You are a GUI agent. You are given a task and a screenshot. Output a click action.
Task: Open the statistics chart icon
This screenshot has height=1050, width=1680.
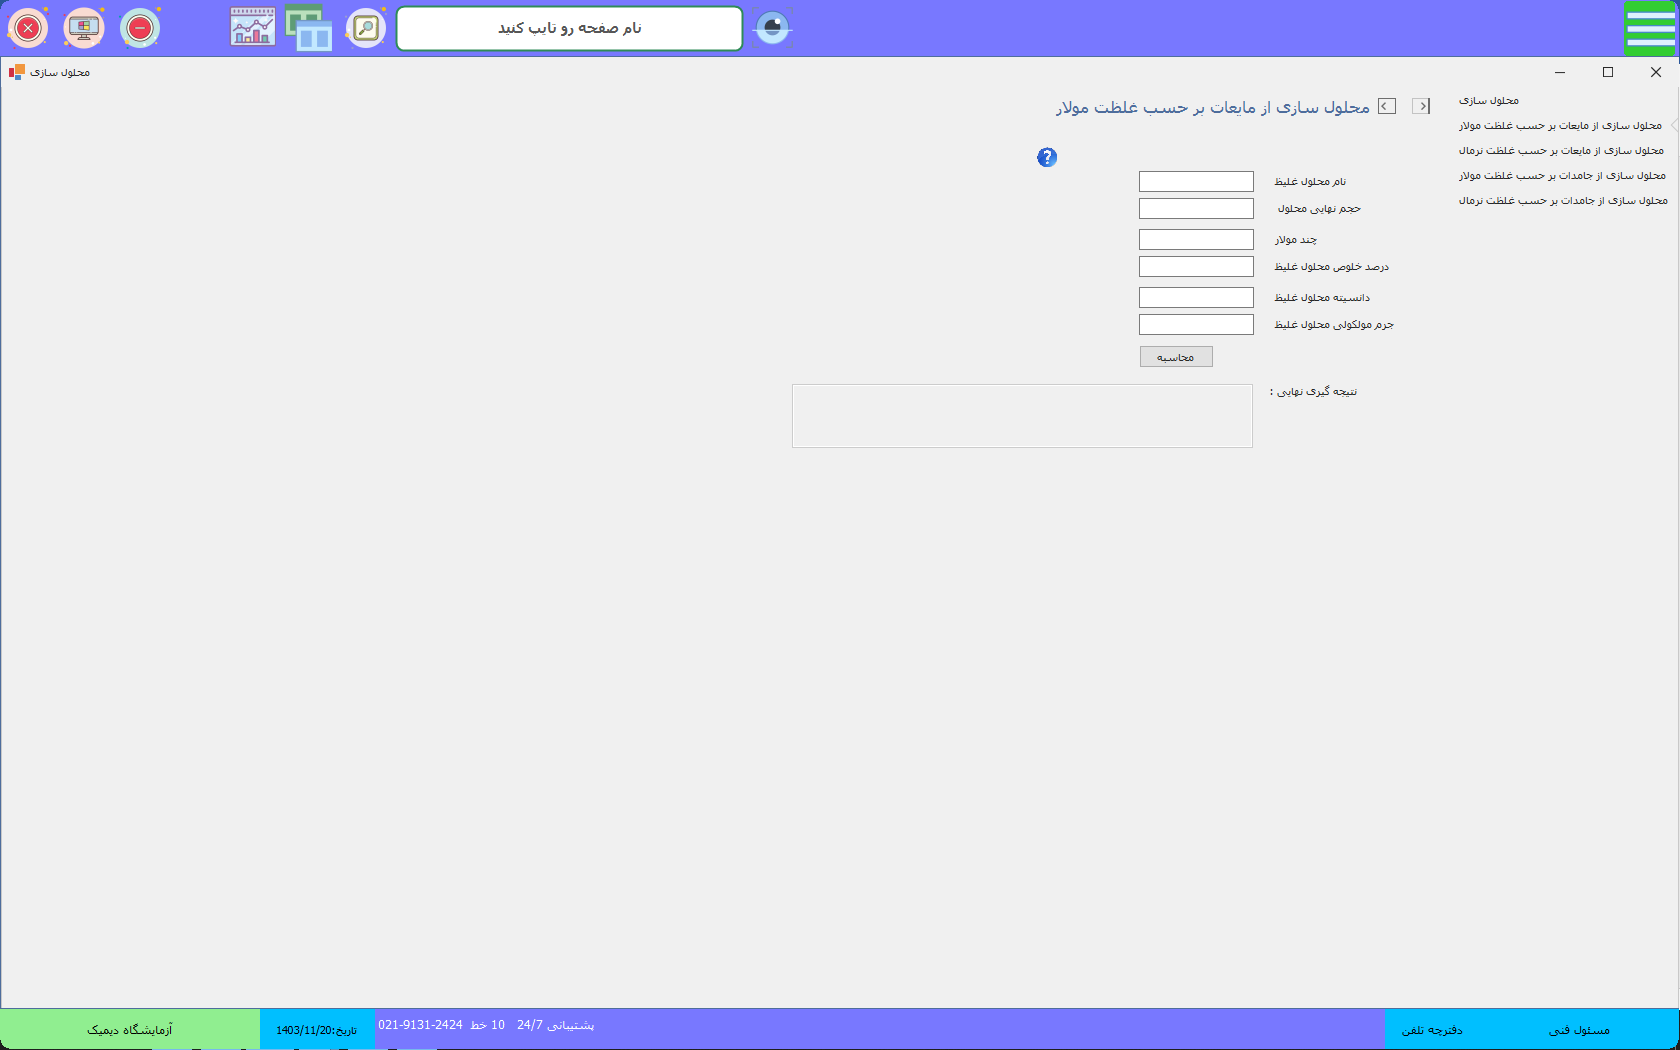[x=252, y=28]
